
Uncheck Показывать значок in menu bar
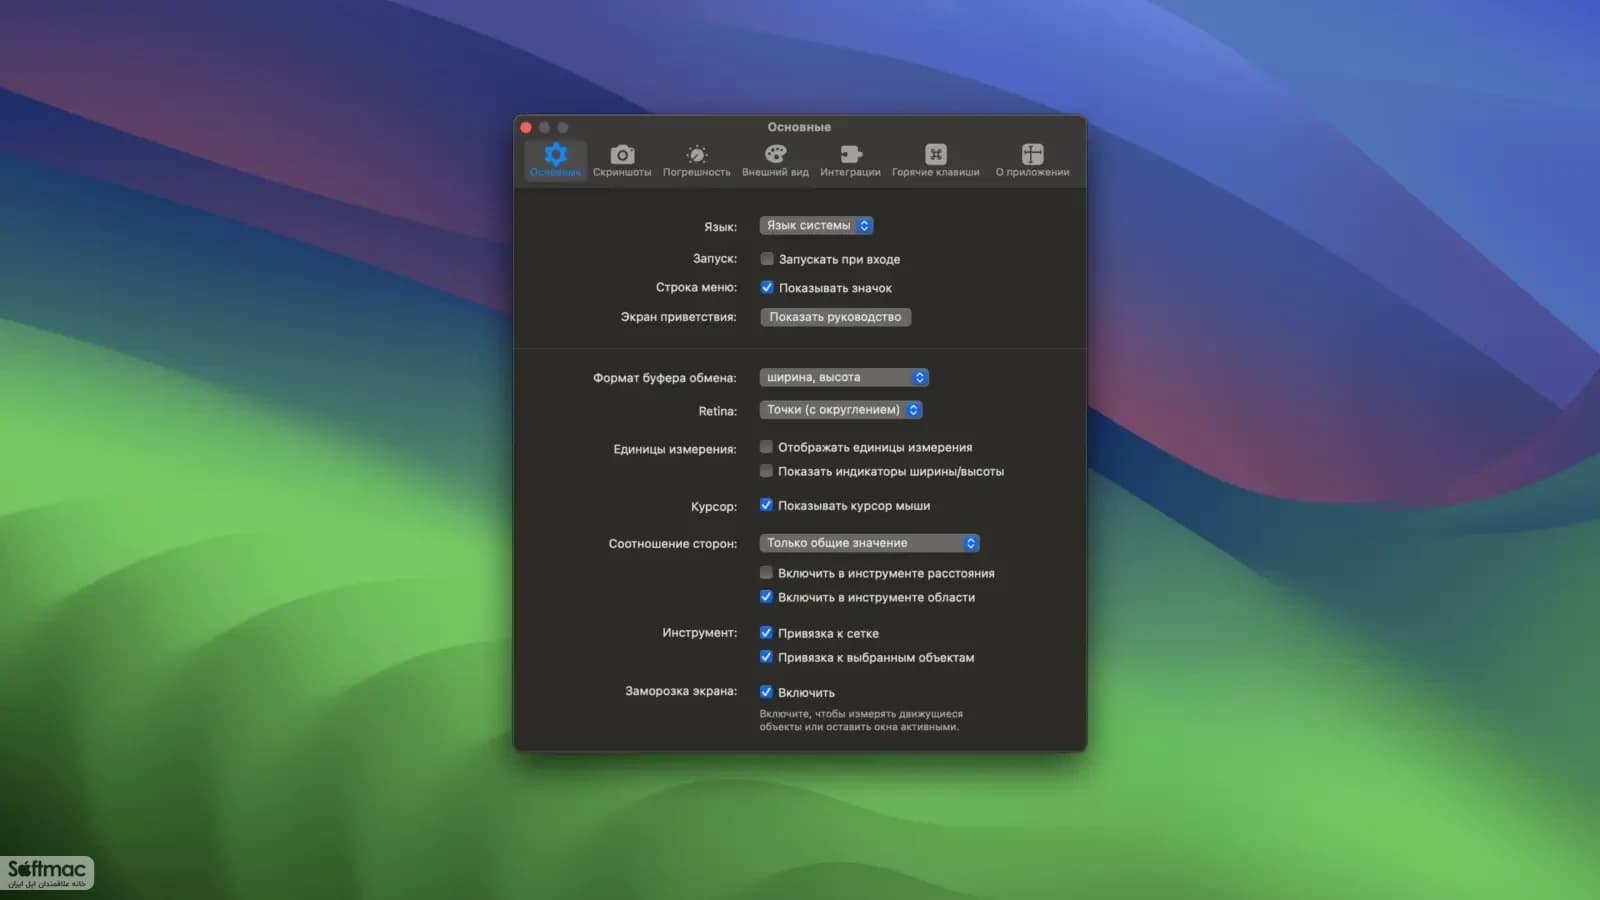point(767,288)
